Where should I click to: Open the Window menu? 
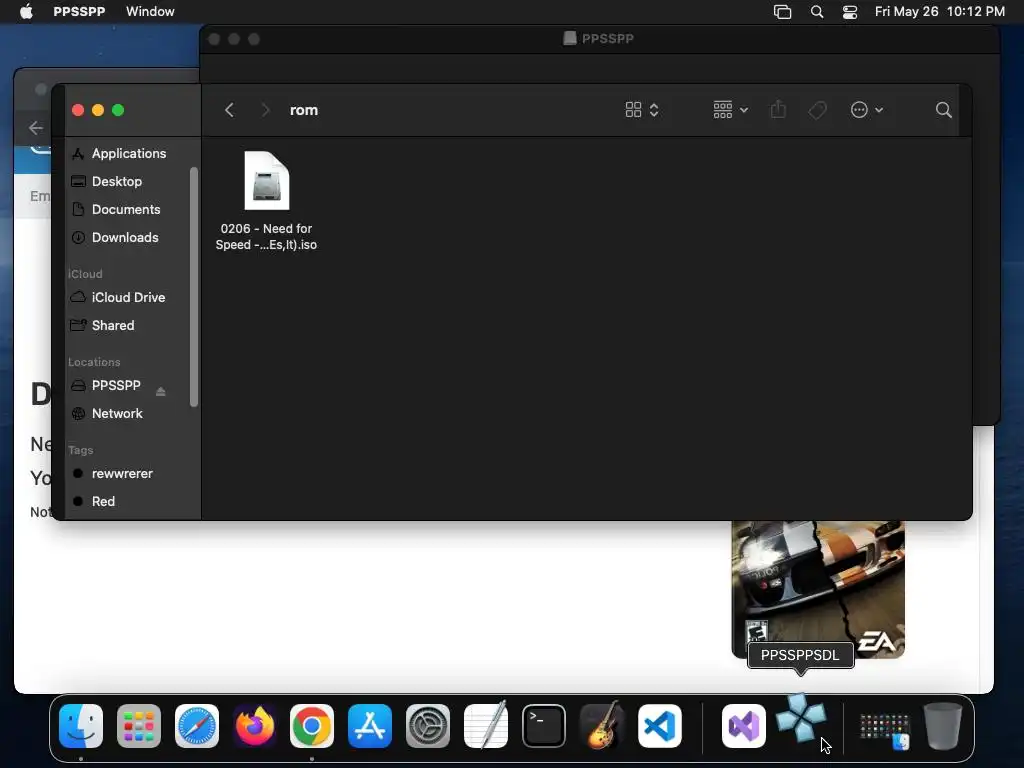click(x=150, y=12)
